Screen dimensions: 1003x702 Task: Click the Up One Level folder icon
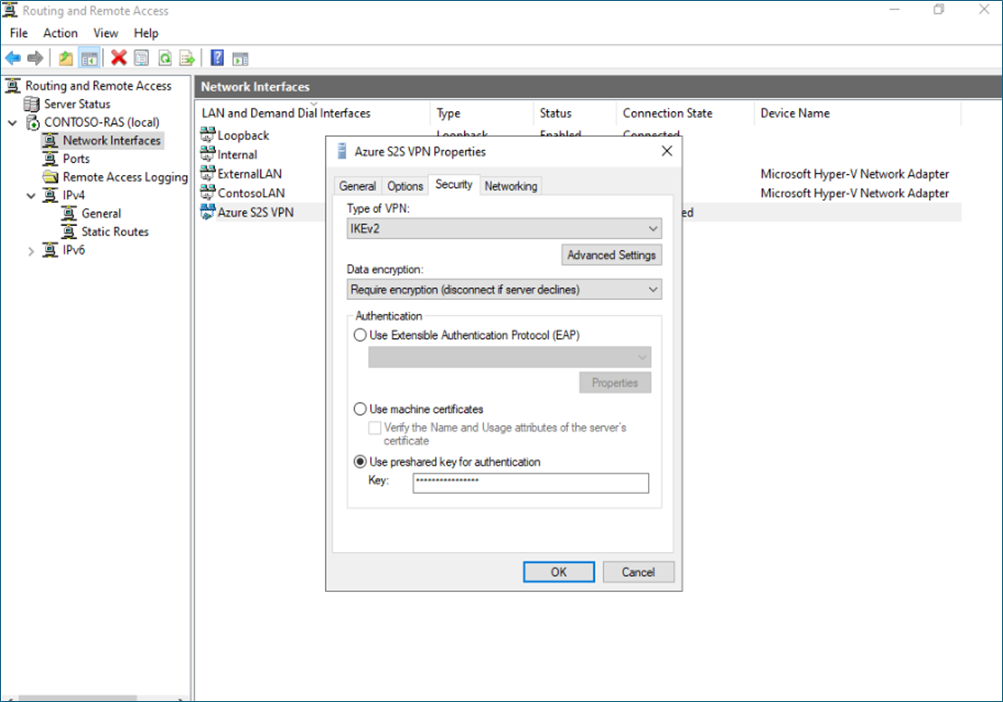[66, 58]
